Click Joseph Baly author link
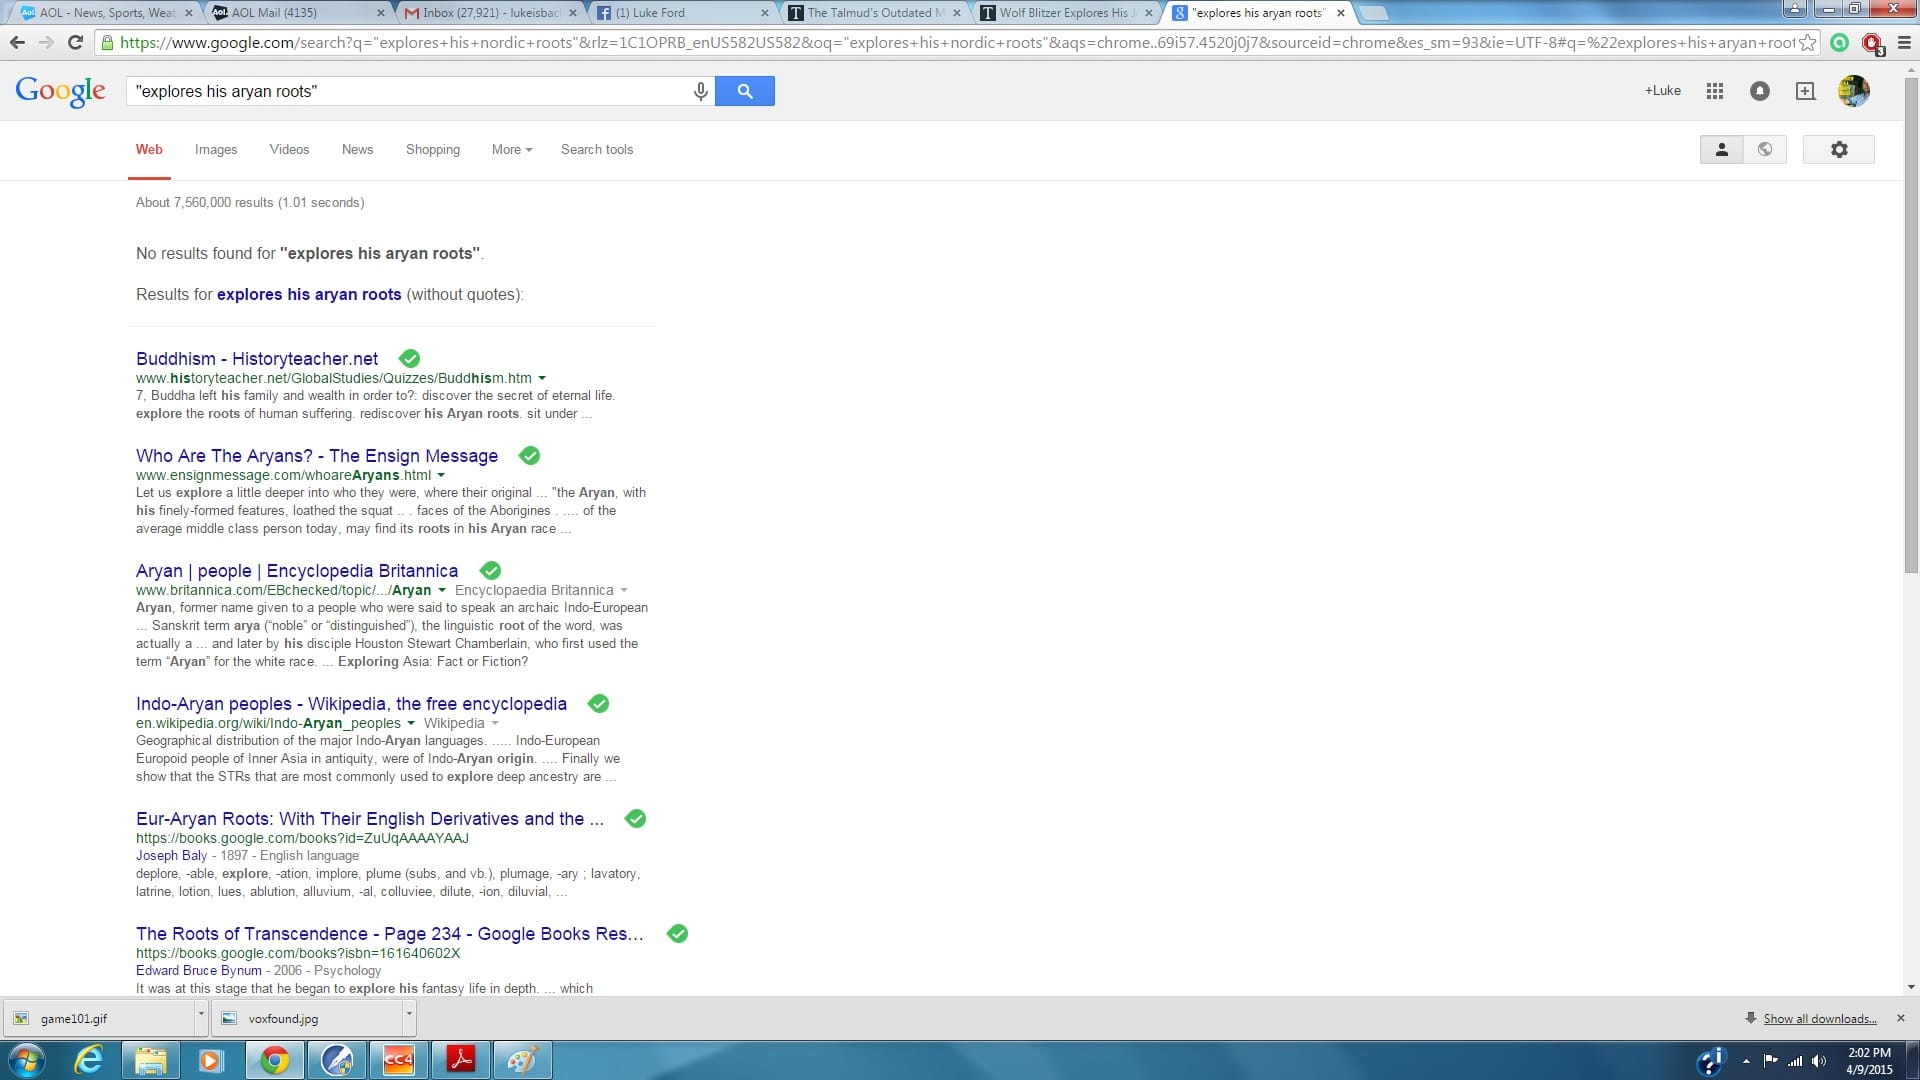 tap(172, 855)
